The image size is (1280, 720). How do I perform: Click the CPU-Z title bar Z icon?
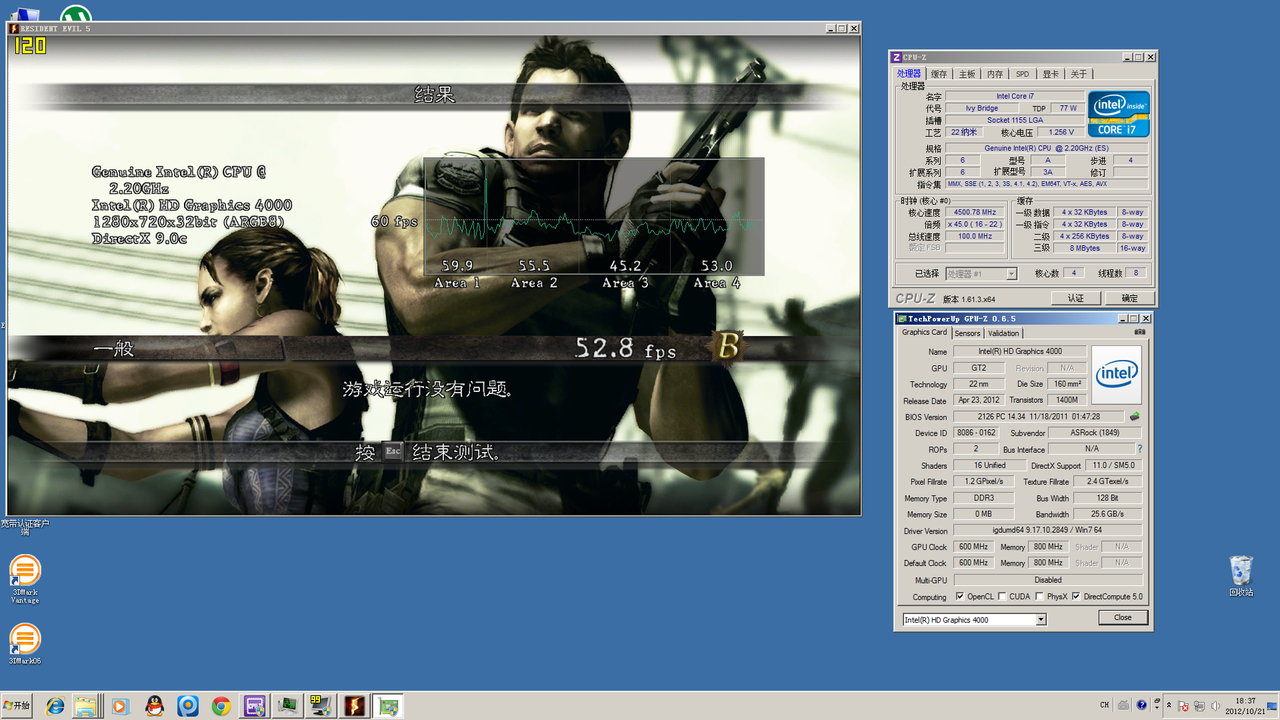pyautogui.click(x=897, y=57)
